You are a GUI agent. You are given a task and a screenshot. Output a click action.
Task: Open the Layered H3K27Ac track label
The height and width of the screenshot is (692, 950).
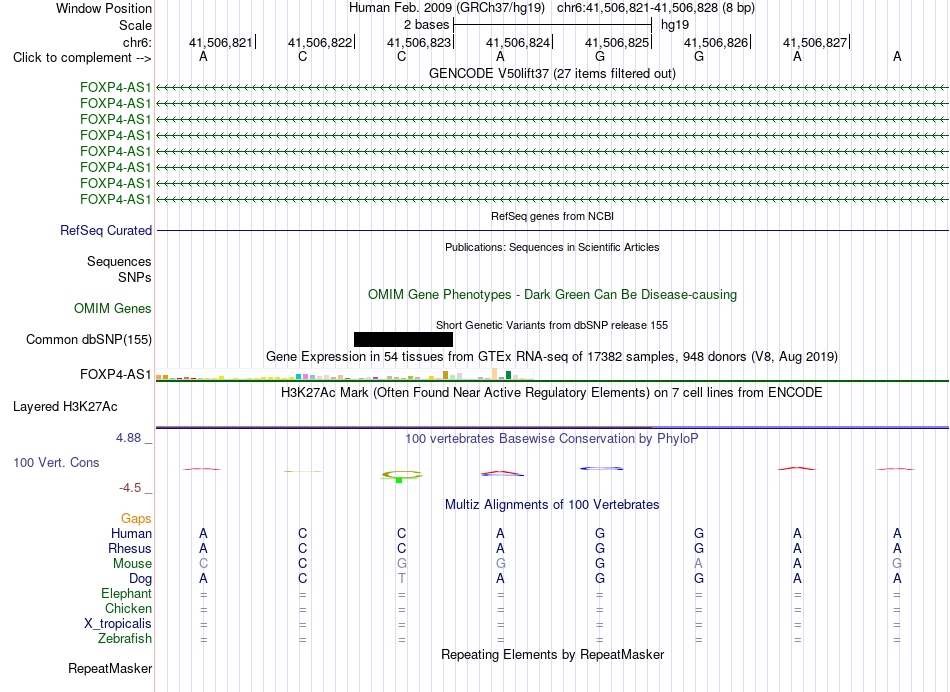(x=65, y=407)
